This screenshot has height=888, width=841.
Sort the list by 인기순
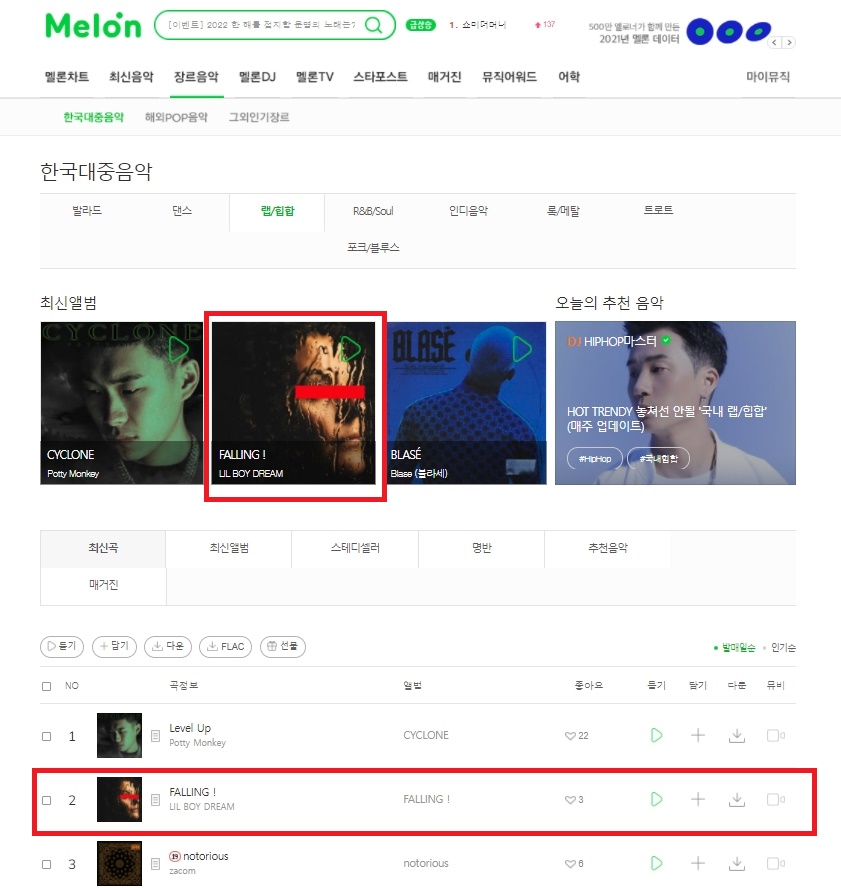783,647
